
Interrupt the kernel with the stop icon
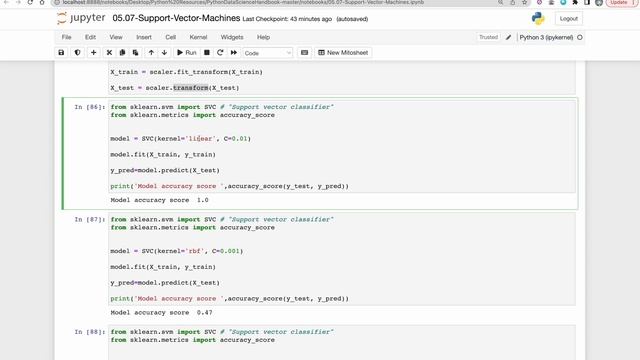[207, 53]
